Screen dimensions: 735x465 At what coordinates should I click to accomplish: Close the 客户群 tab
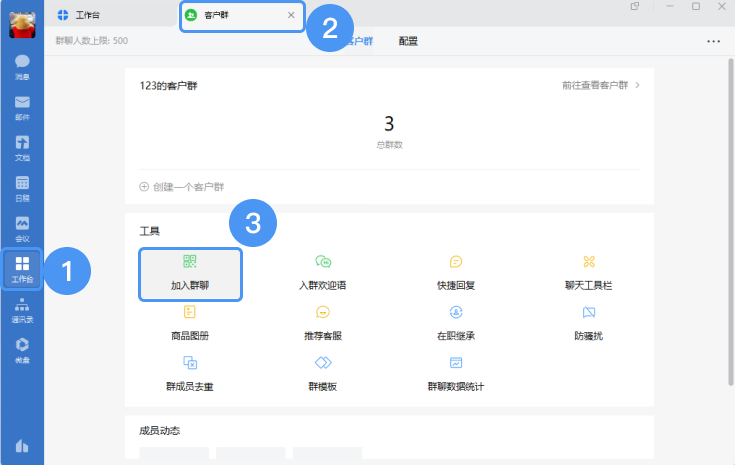coord(291,15)
